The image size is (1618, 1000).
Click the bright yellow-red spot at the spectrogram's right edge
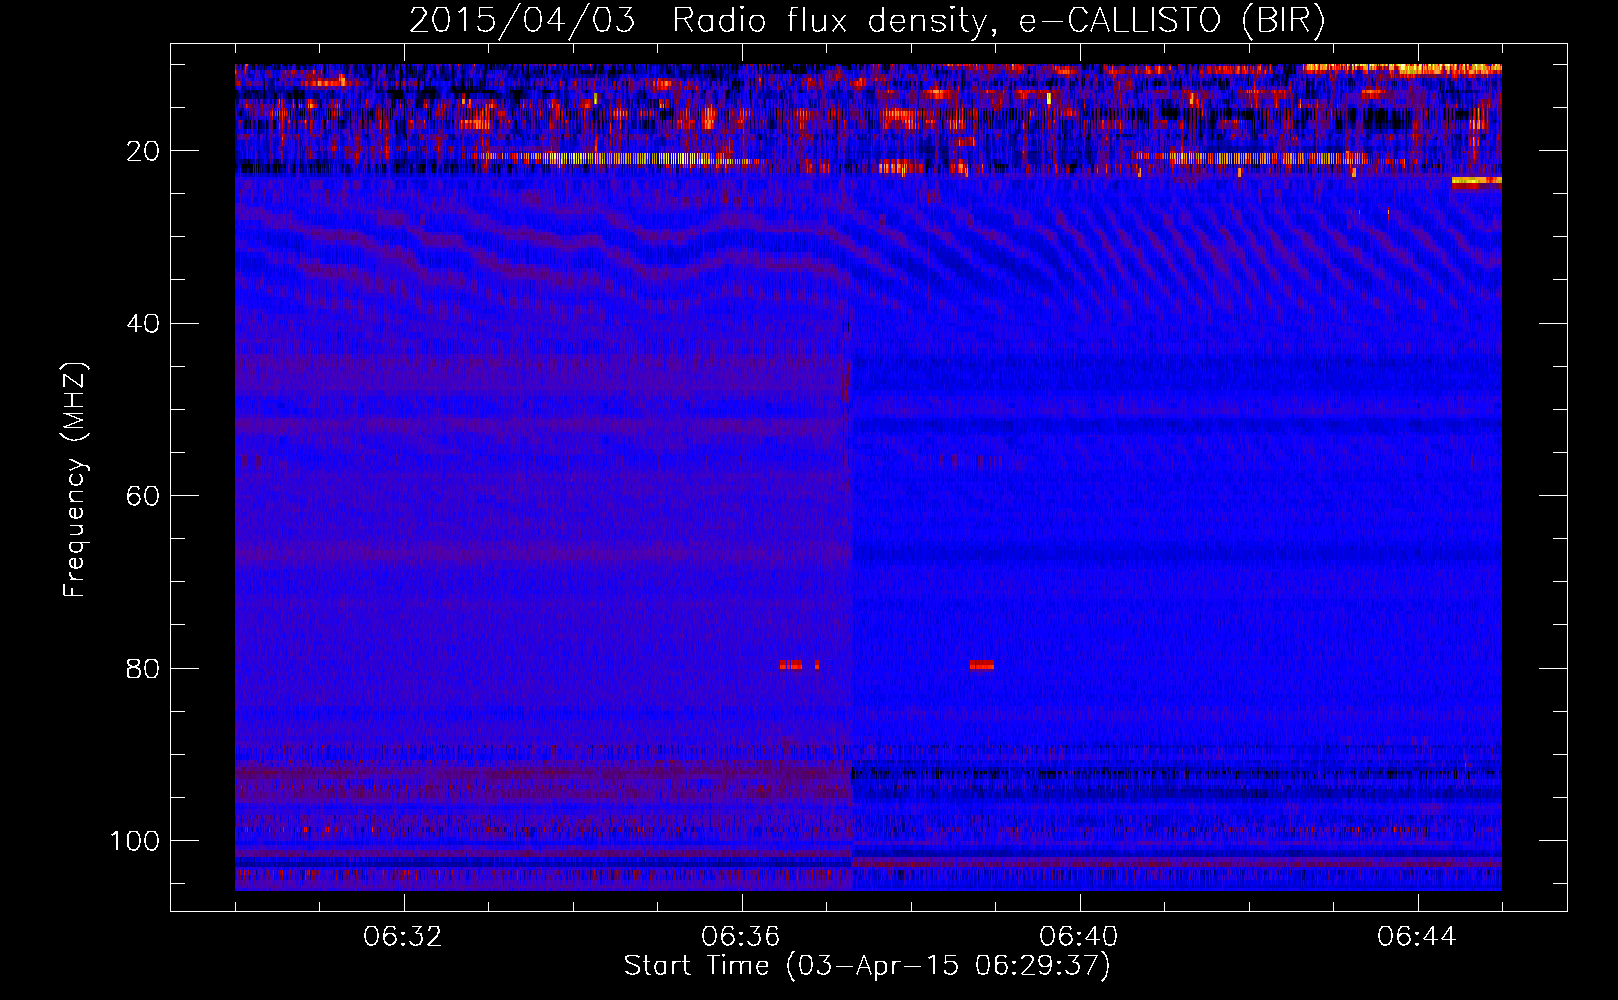pyautogui.click(x=1476, y=182)
